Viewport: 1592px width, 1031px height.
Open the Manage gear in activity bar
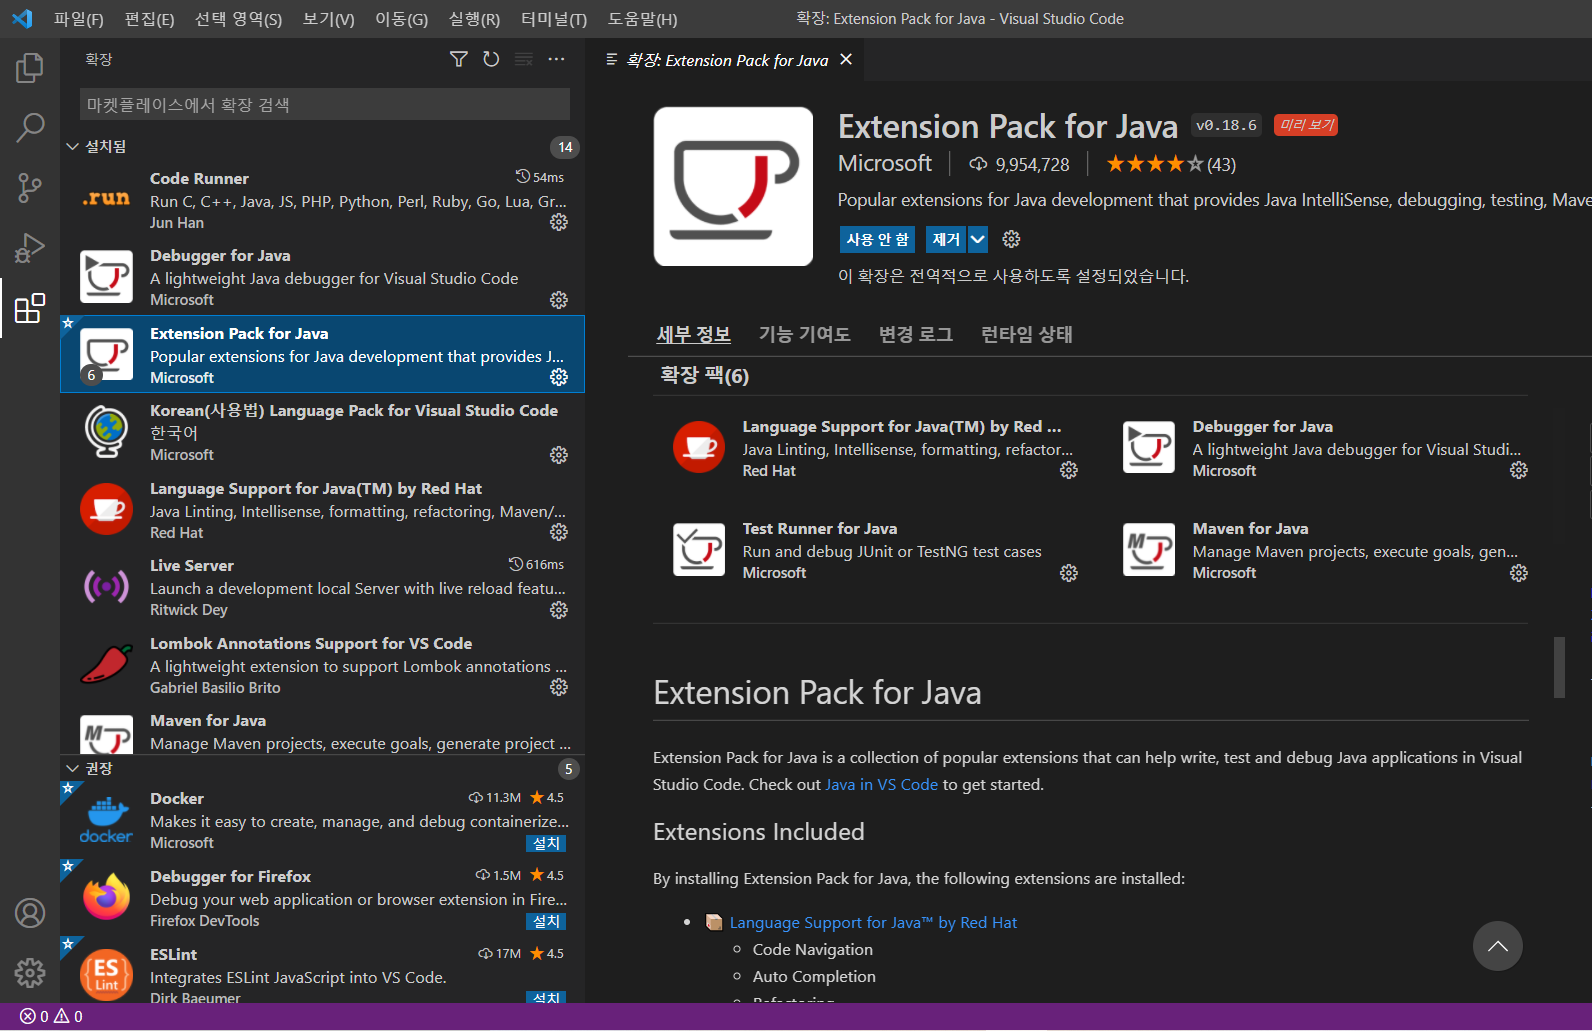[x=30, y=972]
